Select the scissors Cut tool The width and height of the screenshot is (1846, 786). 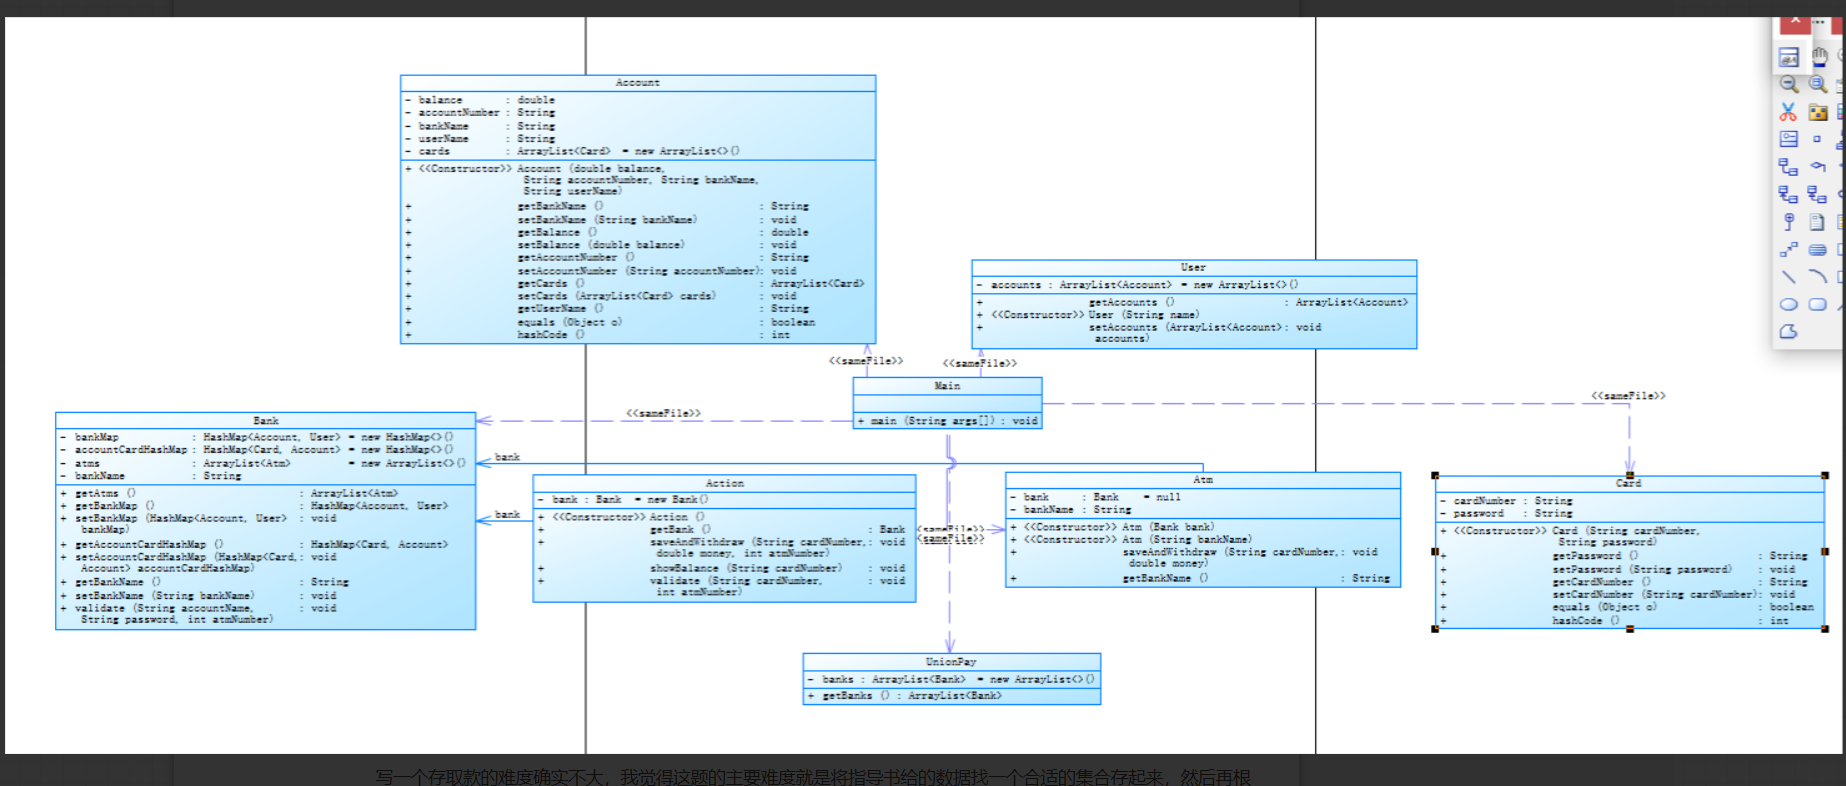[x=1789, y=112]
